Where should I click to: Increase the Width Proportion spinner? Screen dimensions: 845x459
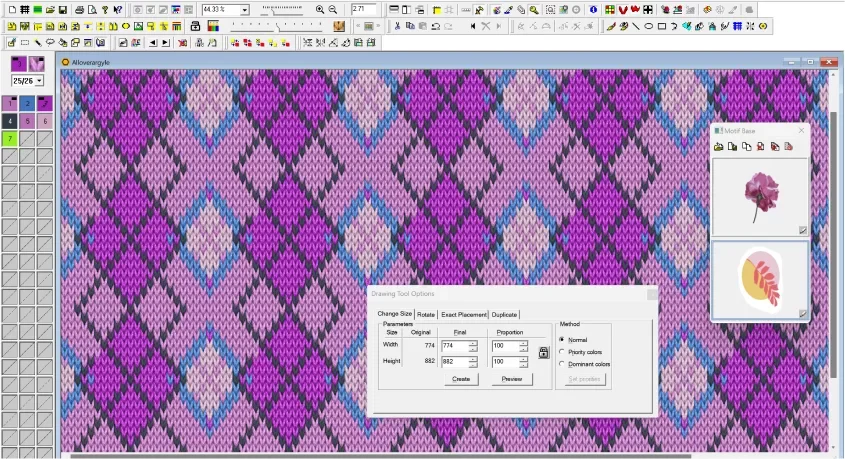click(x=523, y=343)
